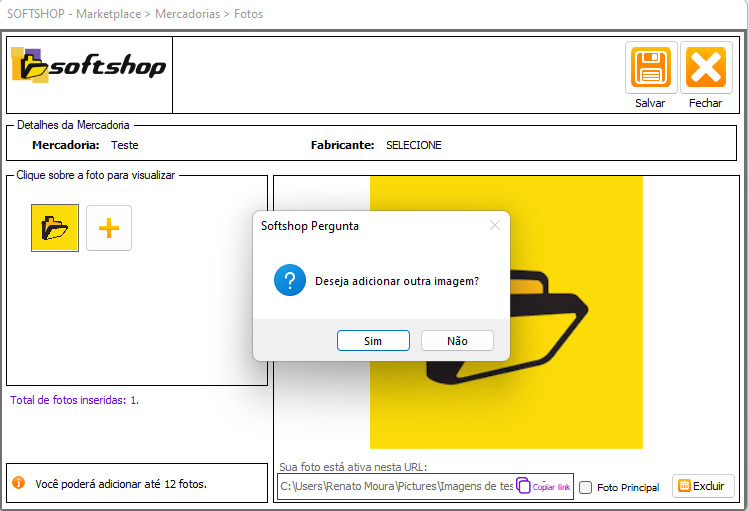Click the Salvar floppy disk icon
749x511 pixels.
pos(650,68)
